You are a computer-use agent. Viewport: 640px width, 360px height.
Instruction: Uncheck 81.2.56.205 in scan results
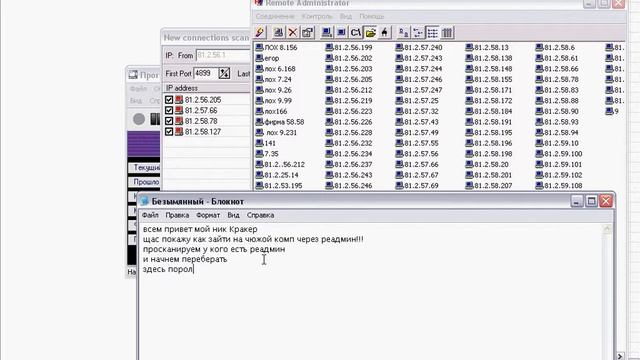pos(169,100)
